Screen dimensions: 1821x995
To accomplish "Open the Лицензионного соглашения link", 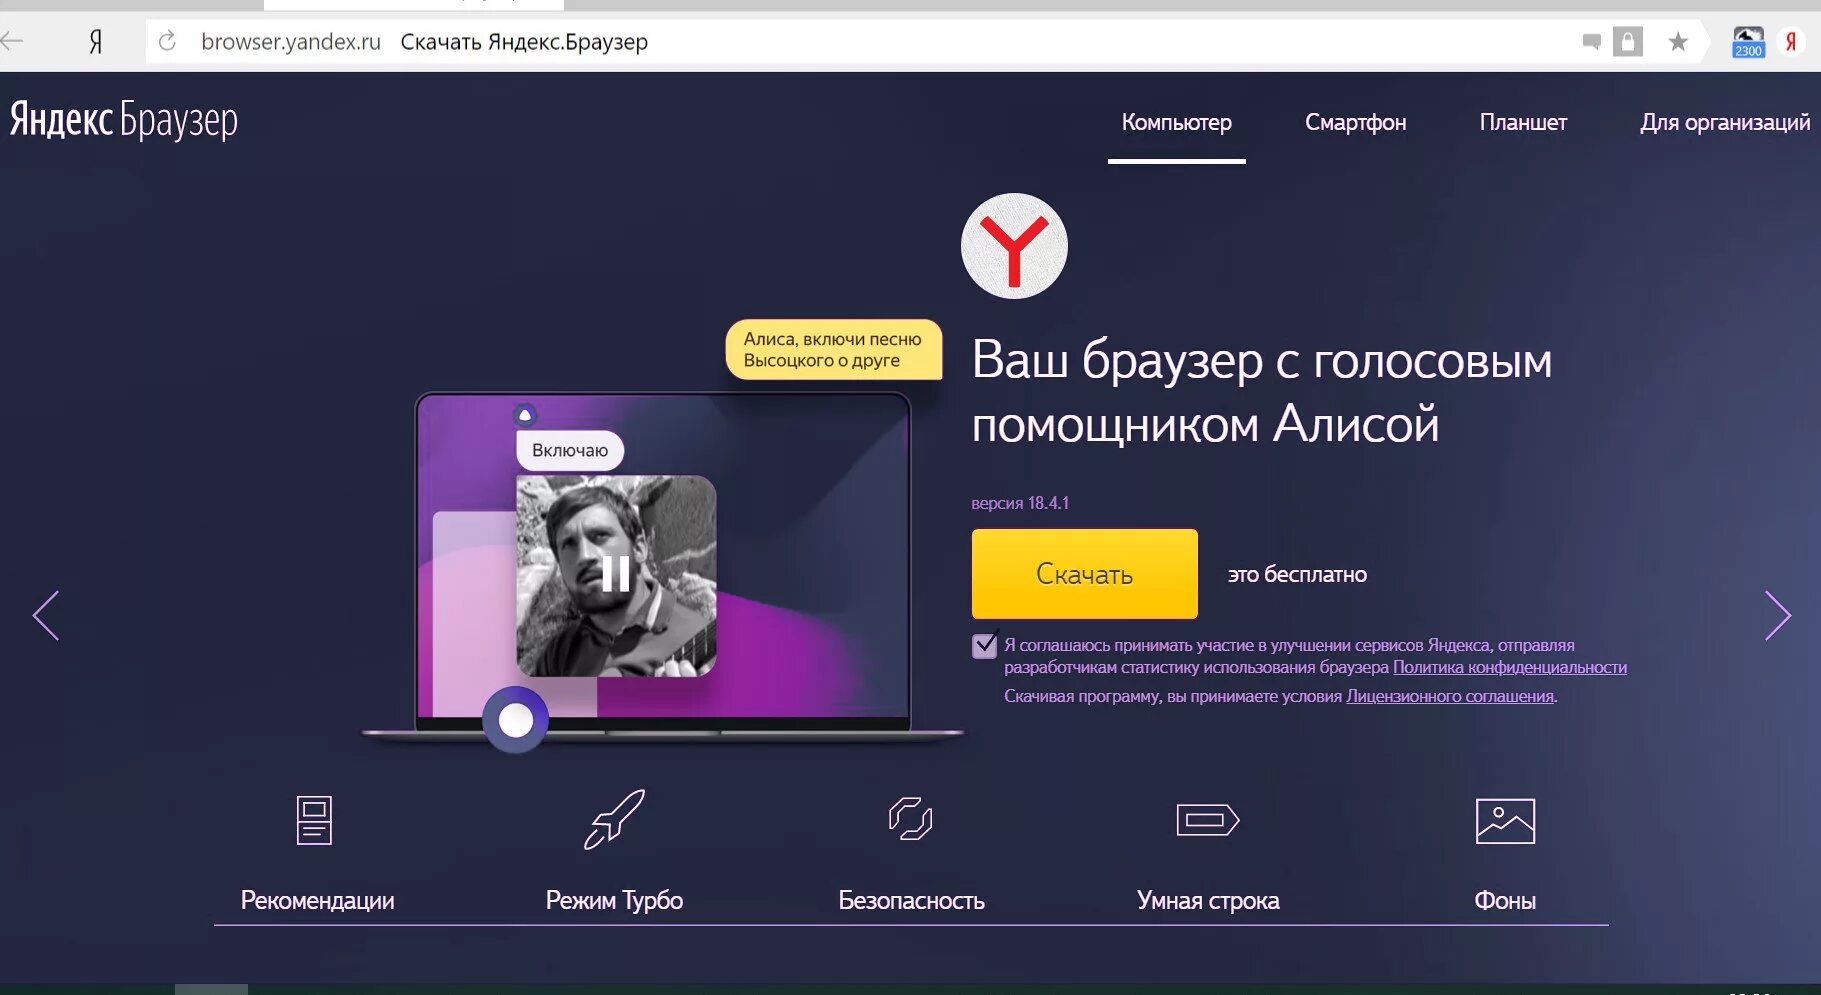I will 1450,696.
